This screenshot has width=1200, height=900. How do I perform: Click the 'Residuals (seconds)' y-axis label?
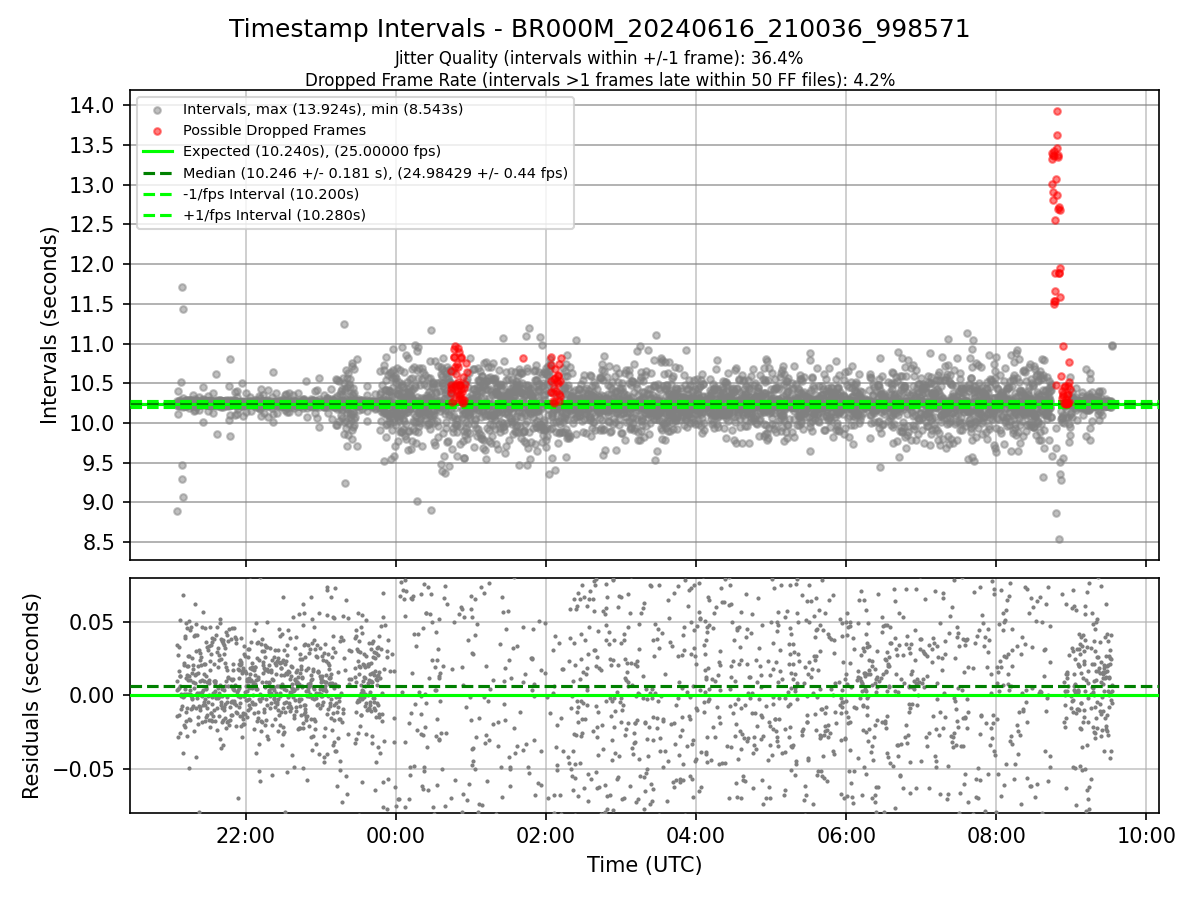31,696
